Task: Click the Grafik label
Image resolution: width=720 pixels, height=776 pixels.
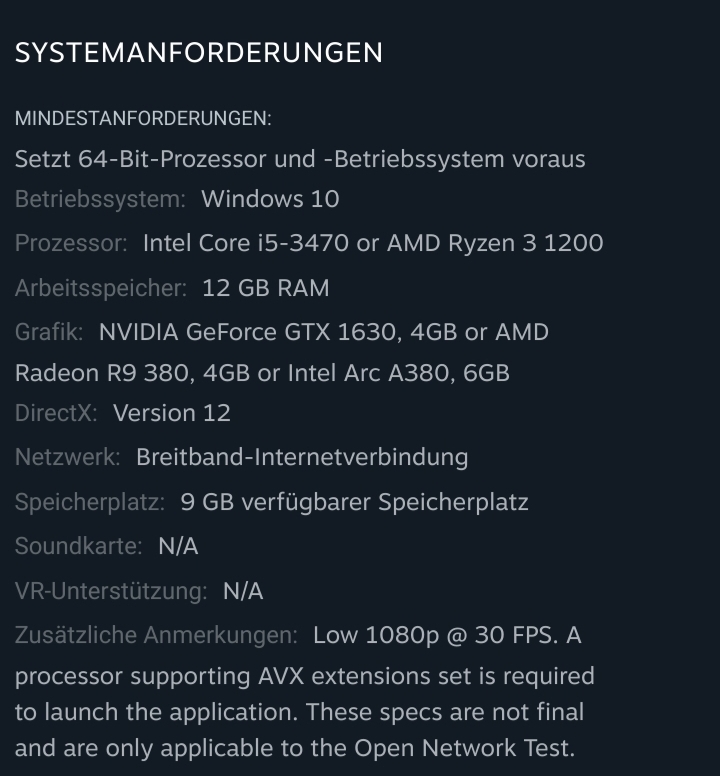Action: click(x=49, y=332)
